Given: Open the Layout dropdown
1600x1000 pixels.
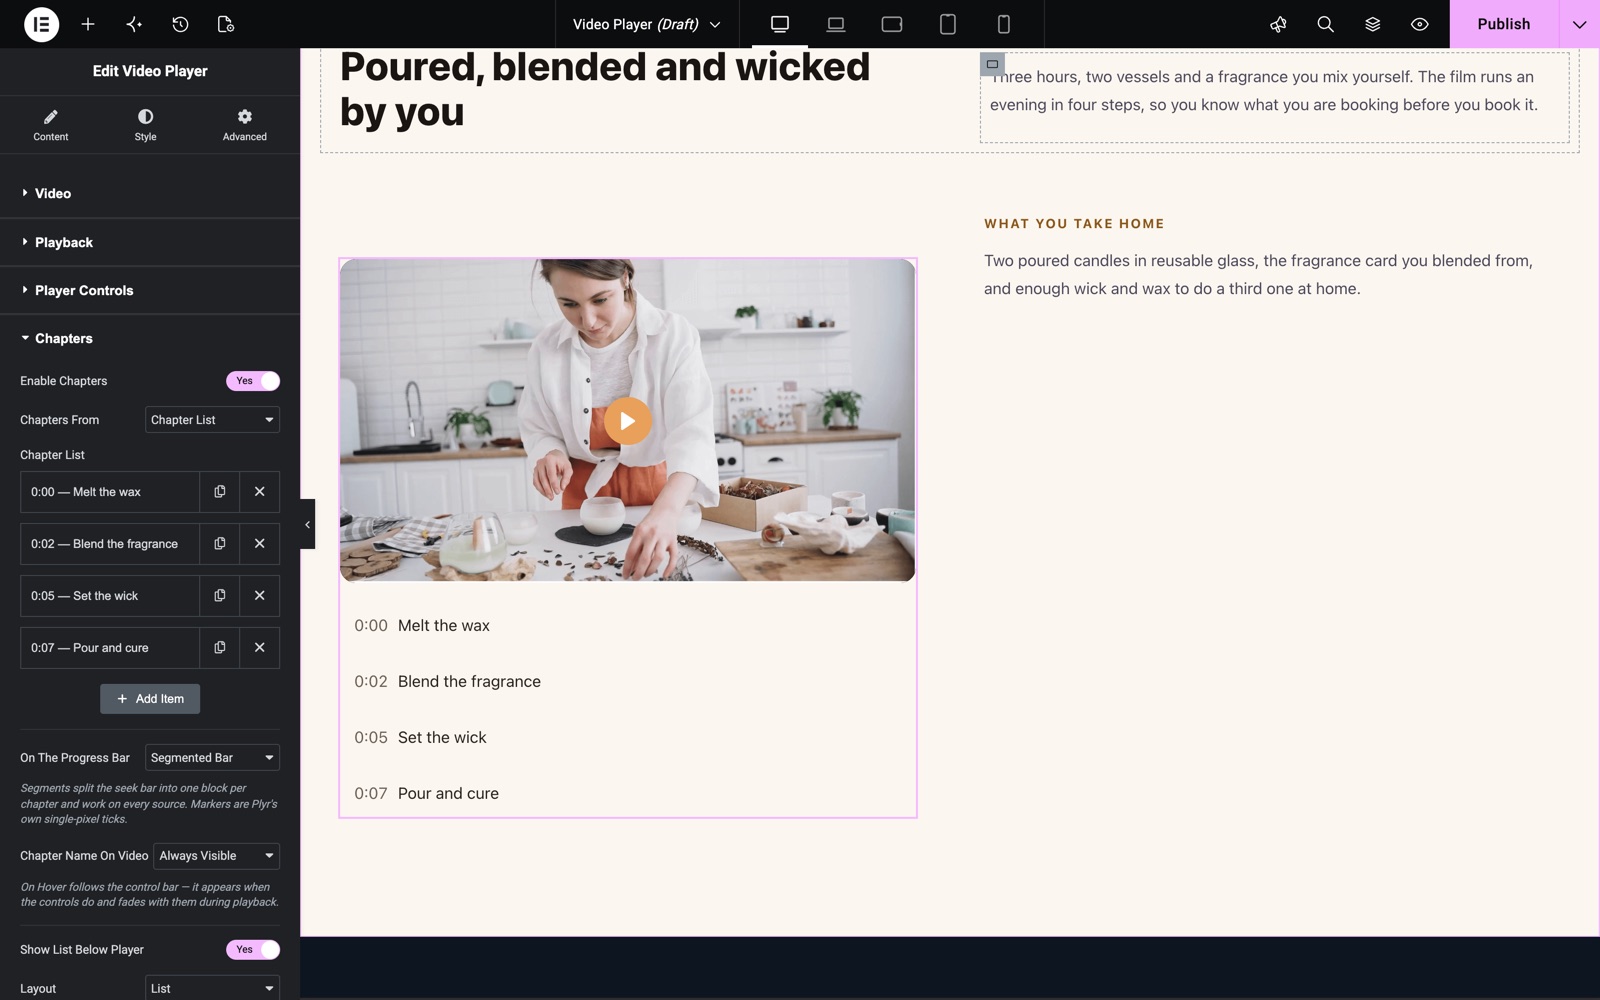Looking at the screenshot, I should click(x=212, y=988).
